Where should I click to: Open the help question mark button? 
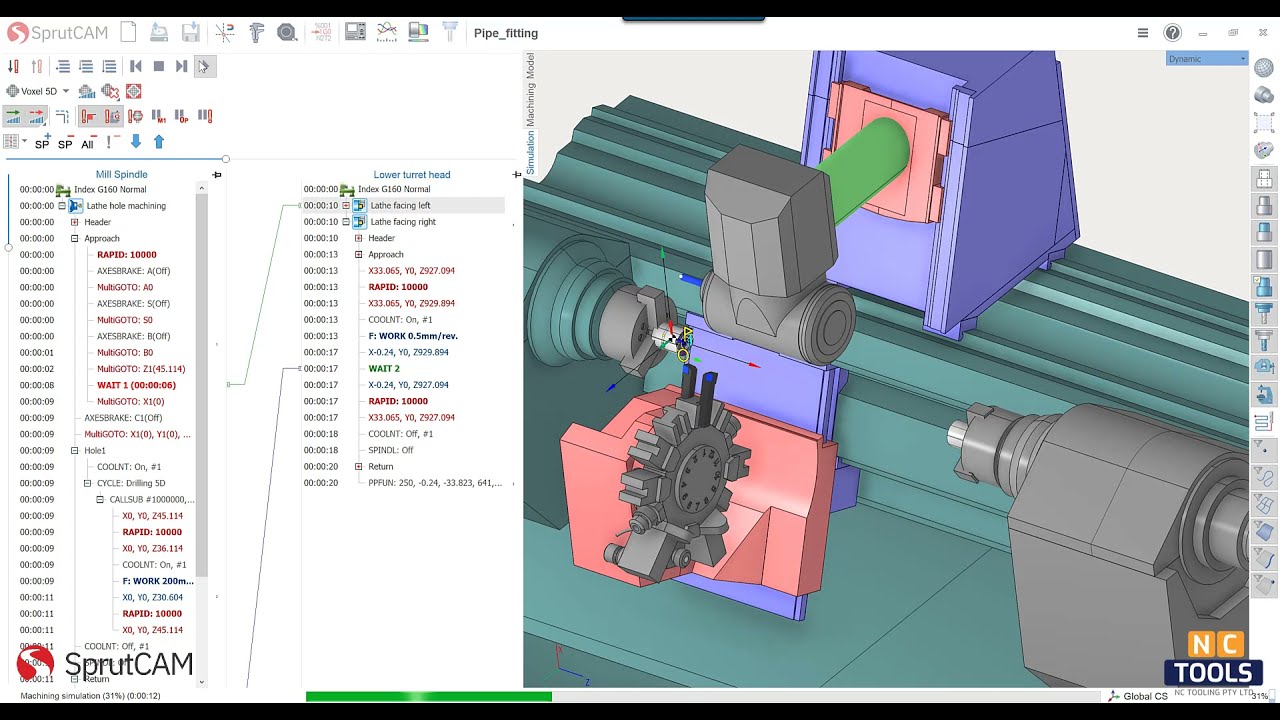(1172, 33)
